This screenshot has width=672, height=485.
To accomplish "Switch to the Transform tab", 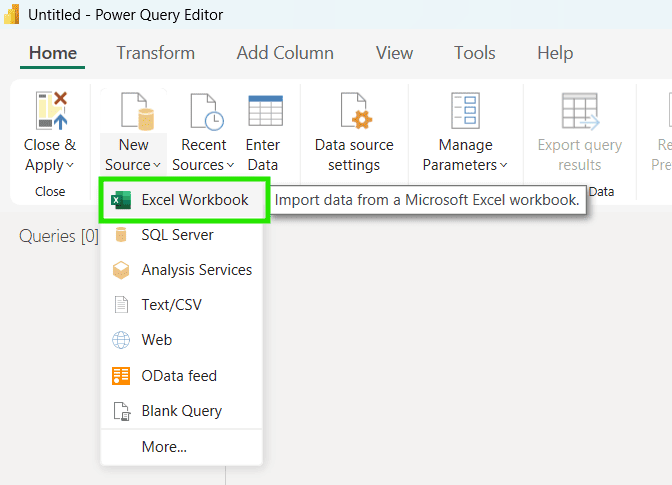I will 156,53.
